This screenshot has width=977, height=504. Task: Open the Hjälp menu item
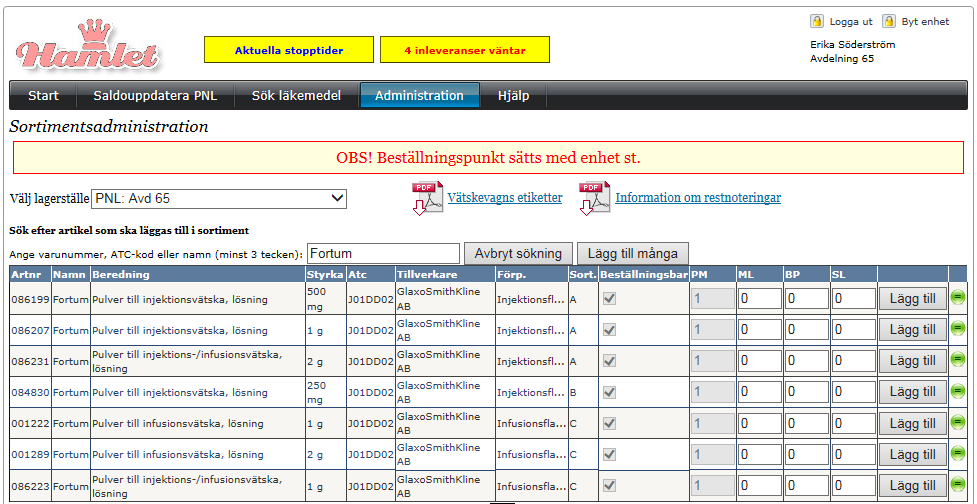tap(513, 96)
